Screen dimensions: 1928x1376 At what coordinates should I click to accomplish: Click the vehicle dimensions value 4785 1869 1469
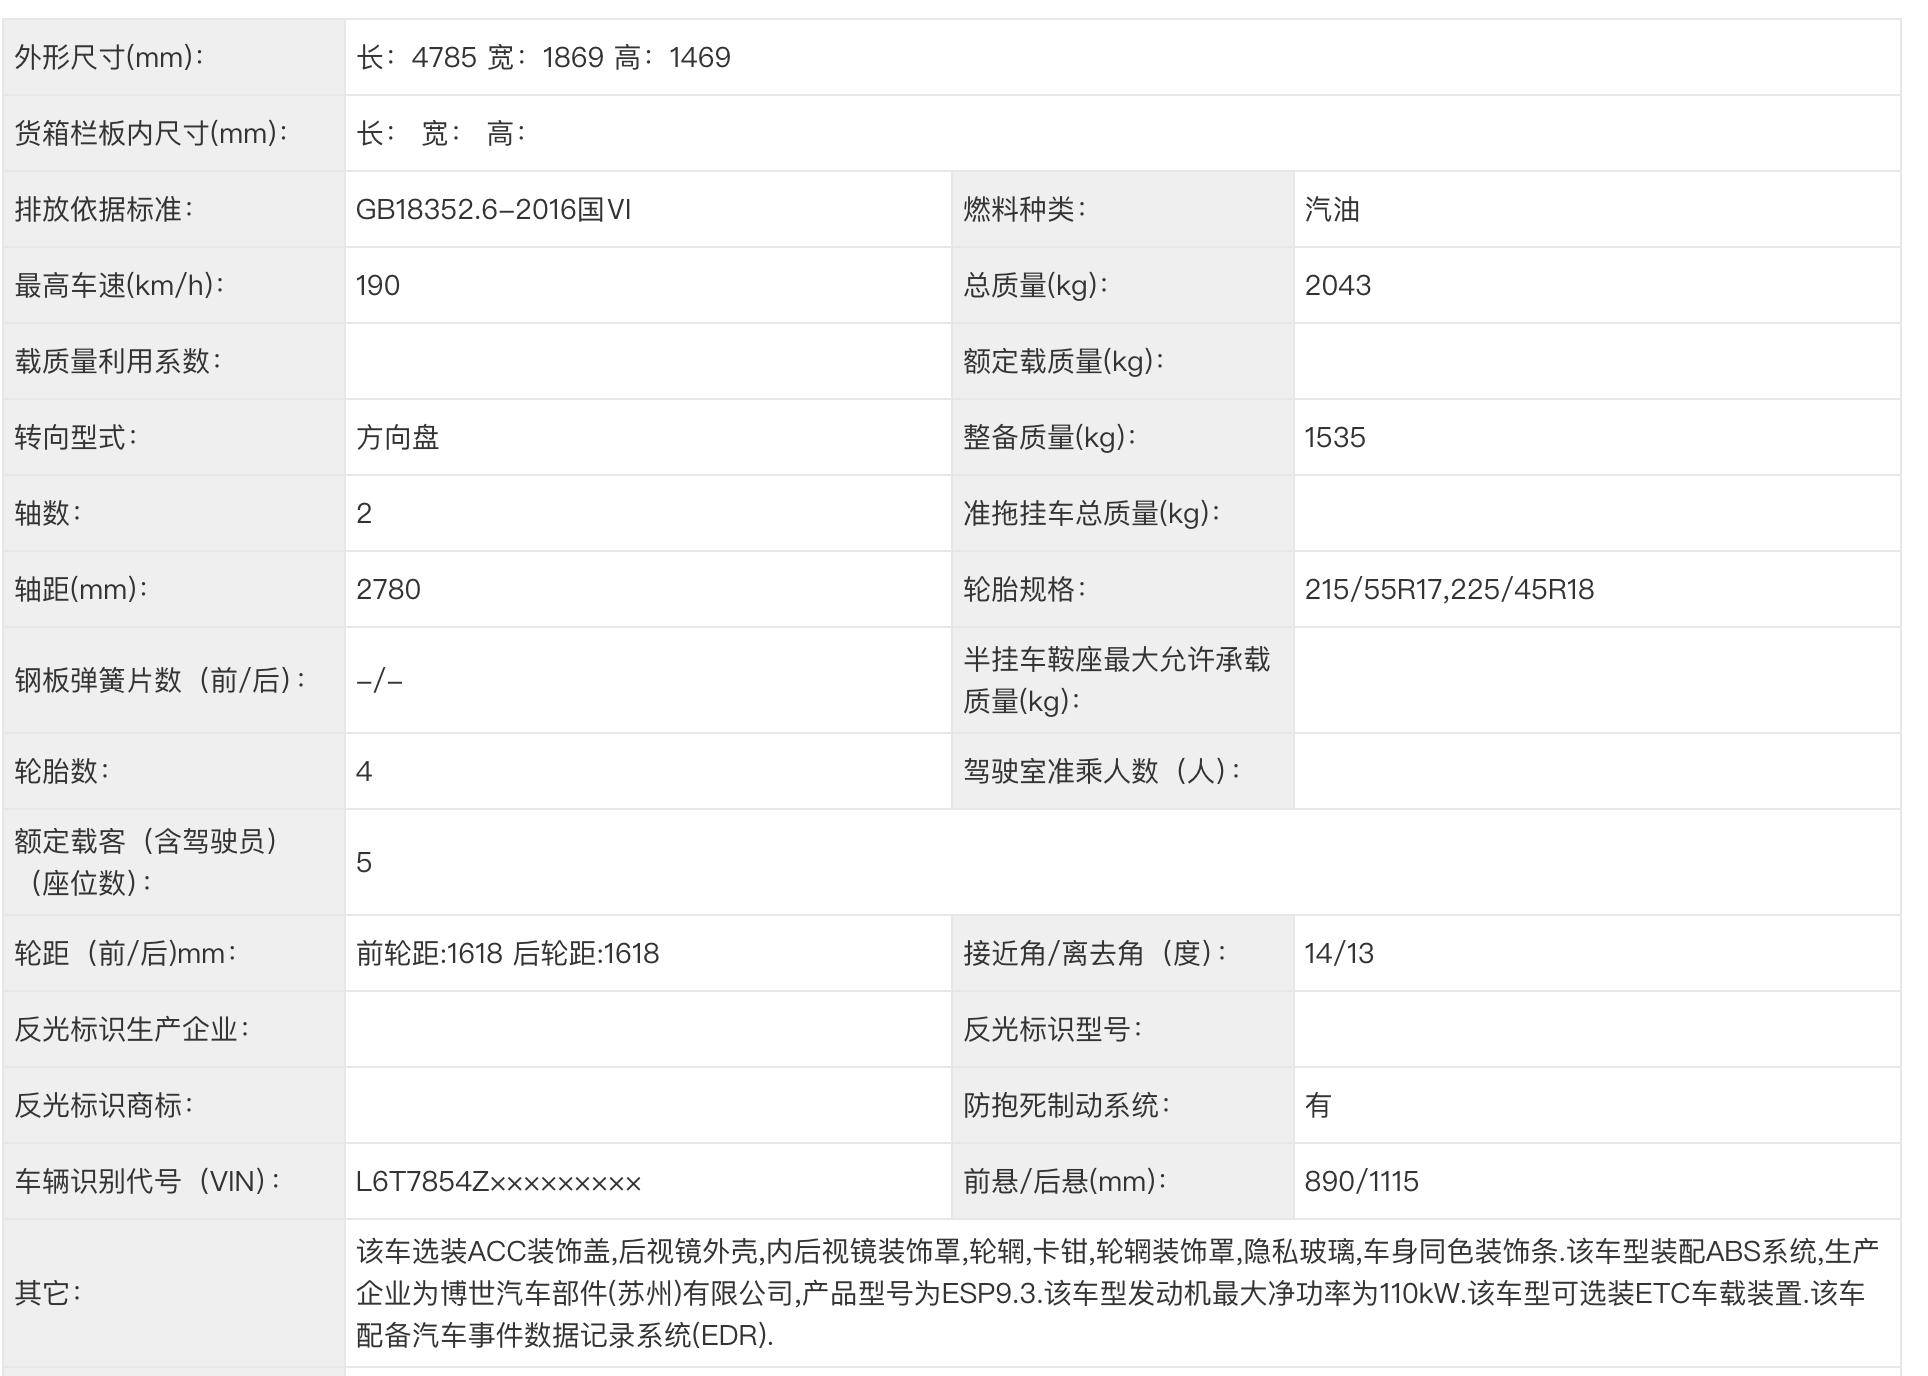click(543, 57)
